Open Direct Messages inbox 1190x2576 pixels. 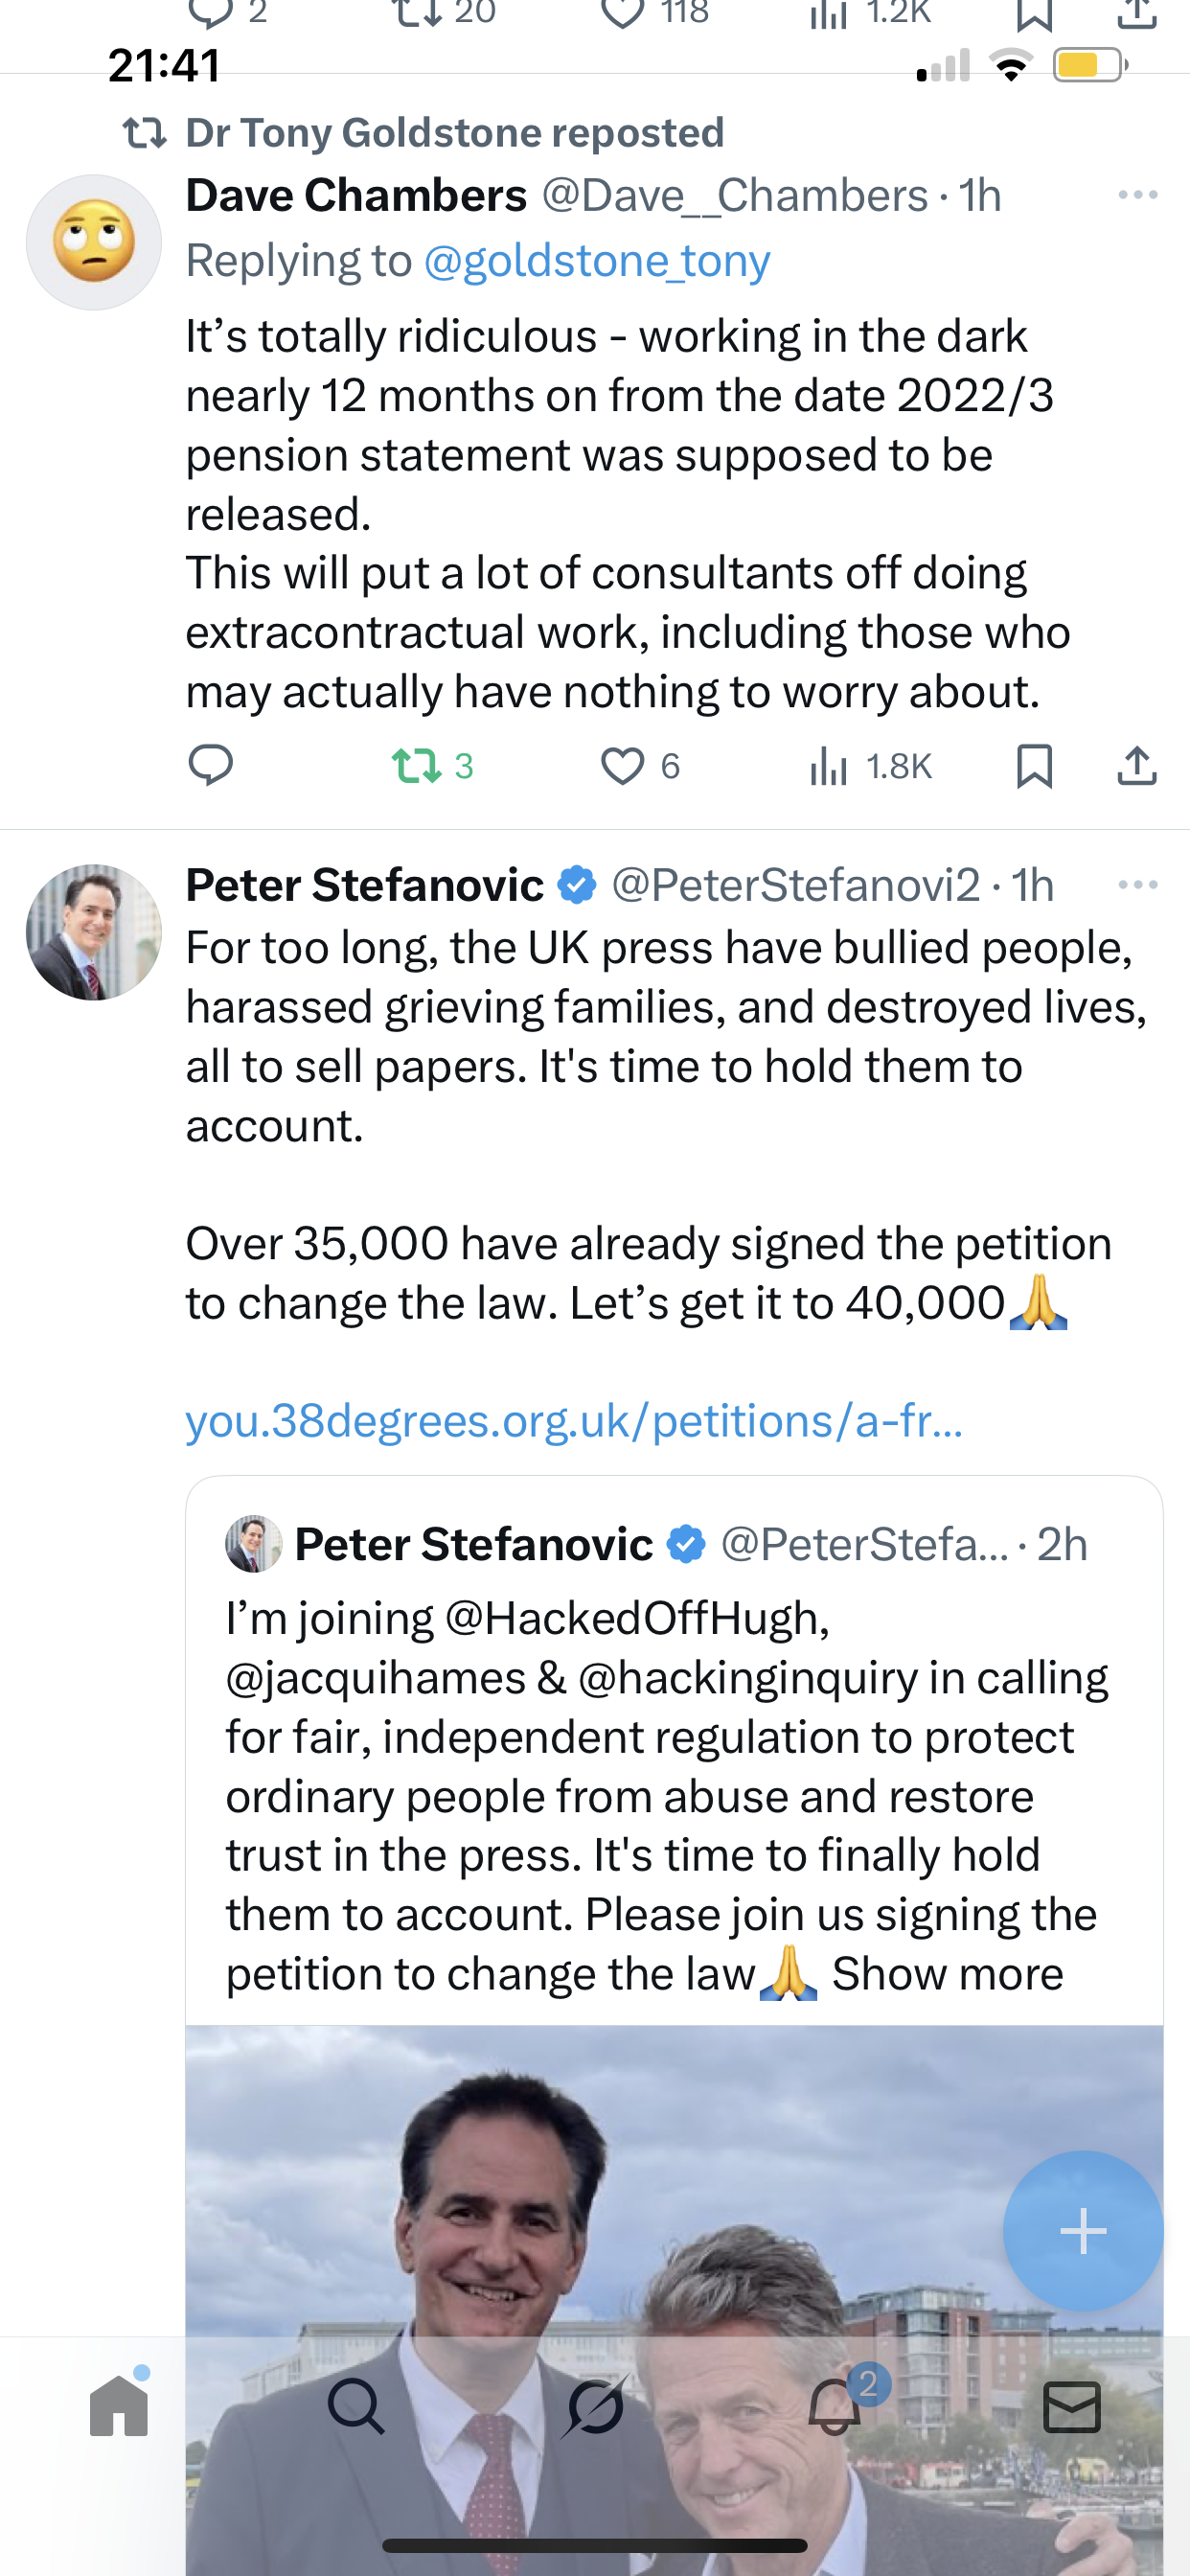click(1072, 2405)
